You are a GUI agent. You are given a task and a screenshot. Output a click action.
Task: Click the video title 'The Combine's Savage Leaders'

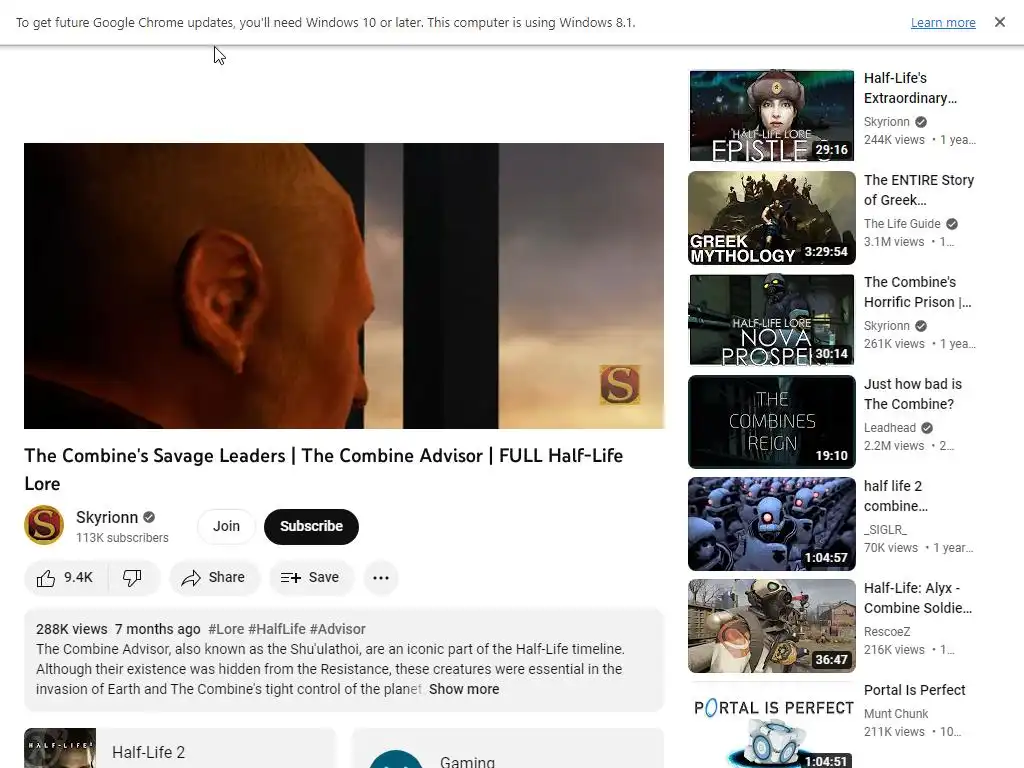(323, 469)
